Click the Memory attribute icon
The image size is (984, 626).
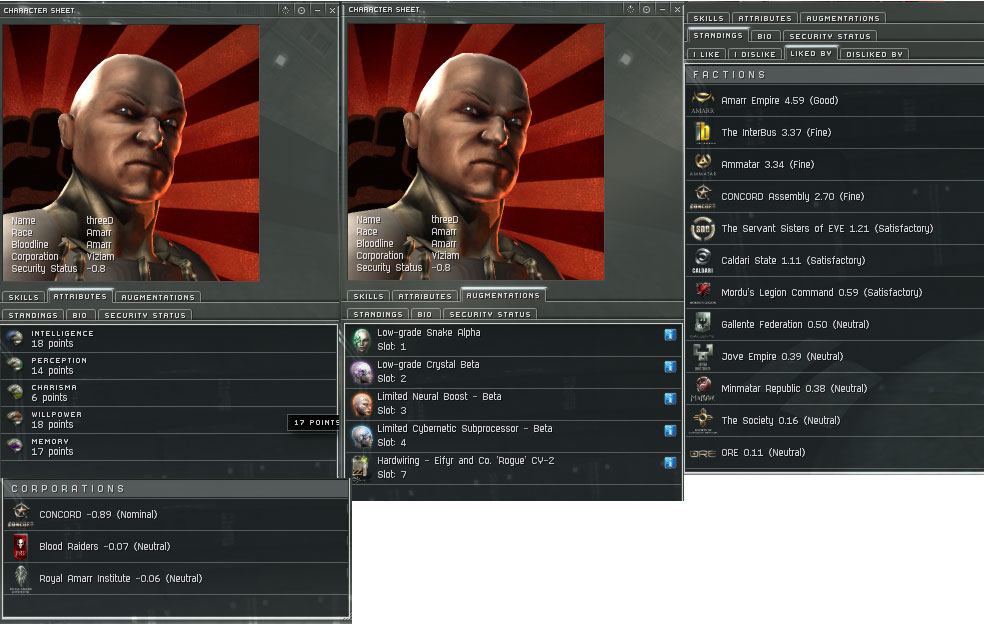tap(15, 446)
